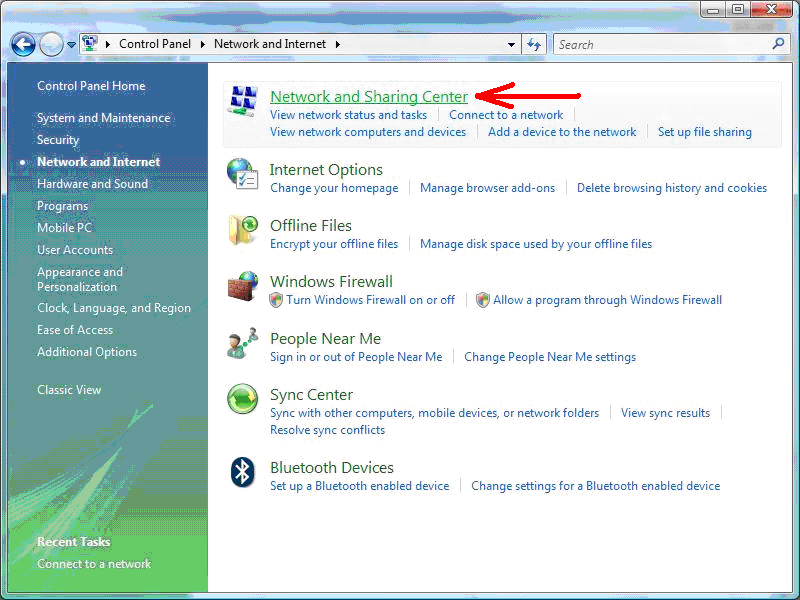Expand arrow after Control Panel breadcrumb
The image size is (800, 600).
(203, 44)
